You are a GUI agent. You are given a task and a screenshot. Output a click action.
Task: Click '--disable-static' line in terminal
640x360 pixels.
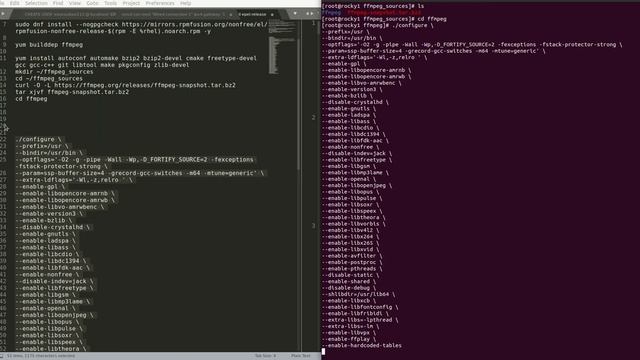tap(351, 275)
